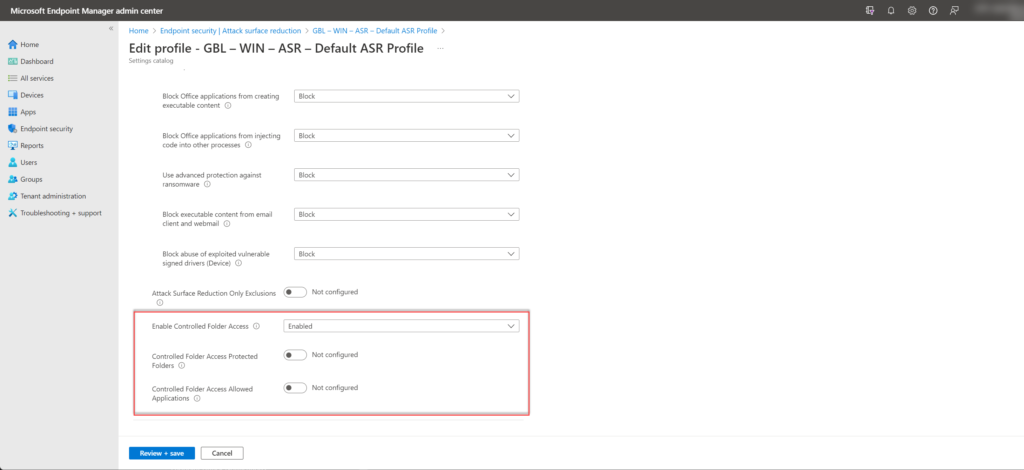Click the Settings catalog subtitle text
The width and height of the screenshot is (1024, 470).
point(151,61)
